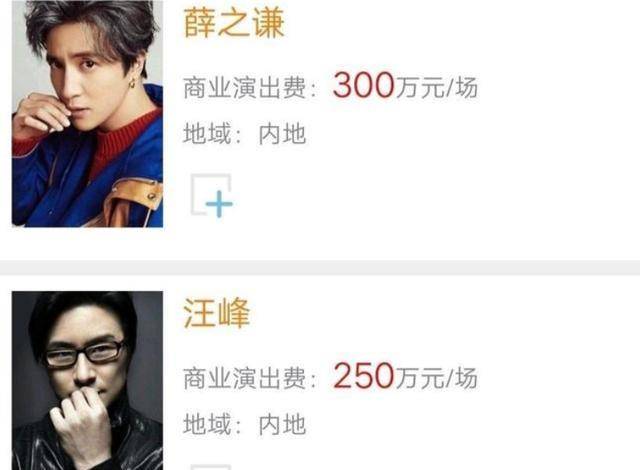Open the portrait photo with blue jacket
This screenshot has width=640, height=470.
pos(87,113)
